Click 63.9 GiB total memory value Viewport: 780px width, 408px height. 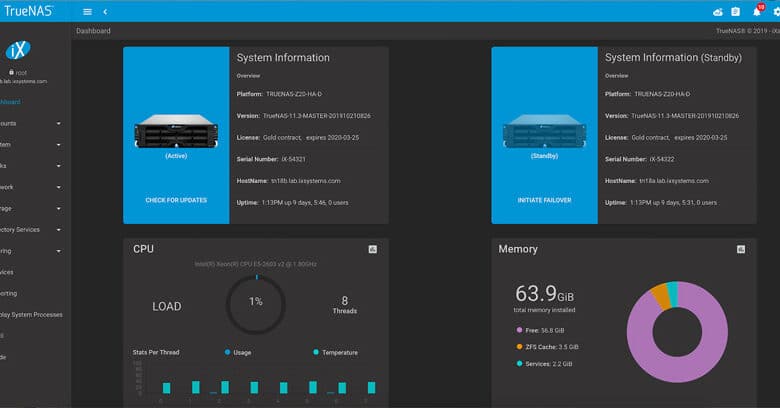click(544, 294)
